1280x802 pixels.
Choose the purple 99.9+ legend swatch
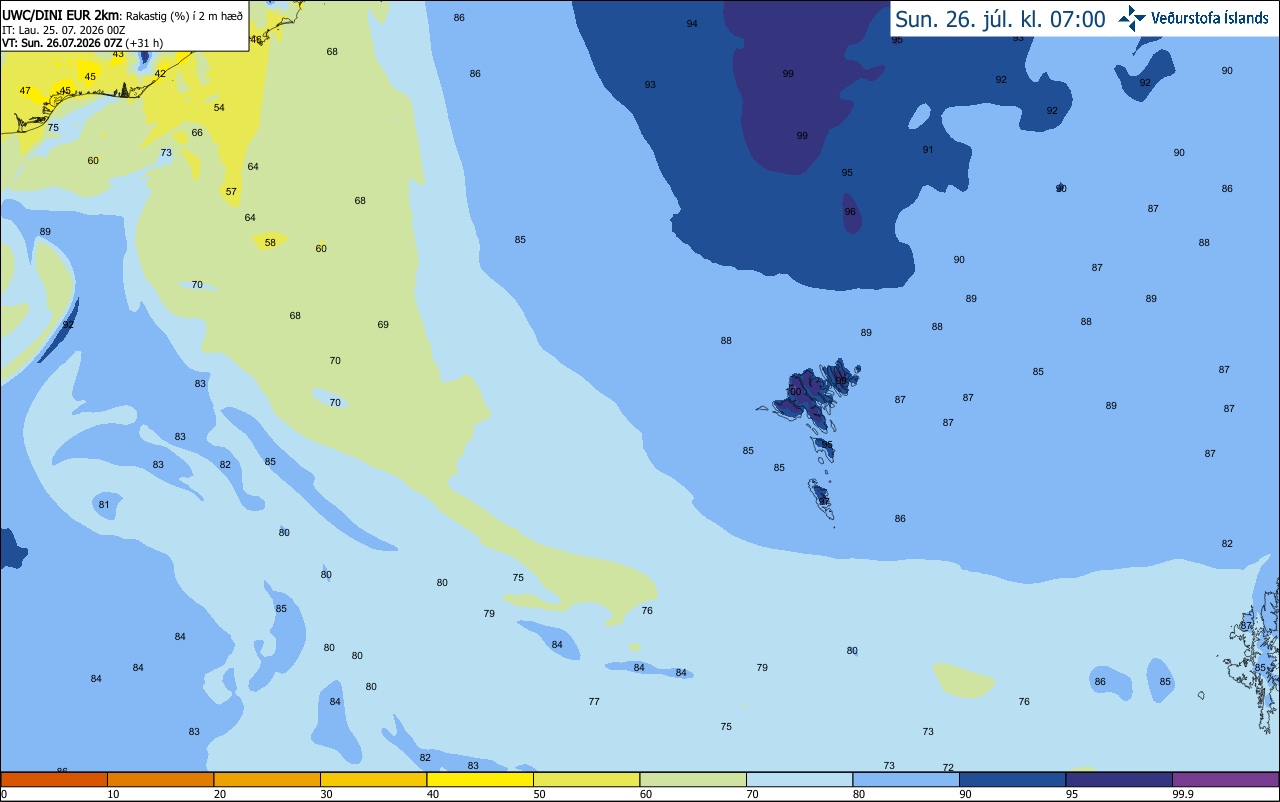coord(1225,779)
